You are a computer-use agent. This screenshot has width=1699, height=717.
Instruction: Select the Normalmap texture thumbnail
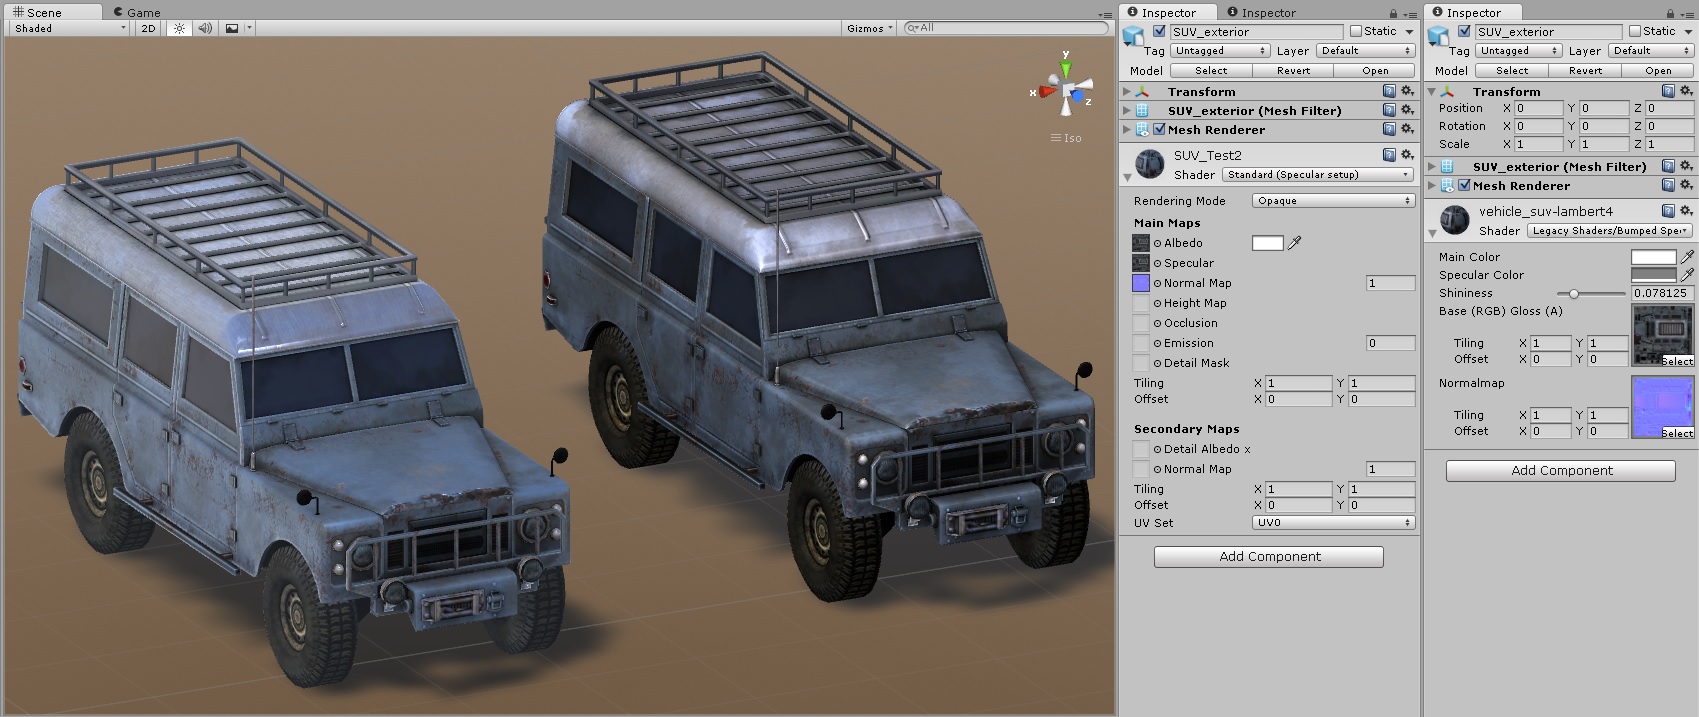(x=1662, y=407)
